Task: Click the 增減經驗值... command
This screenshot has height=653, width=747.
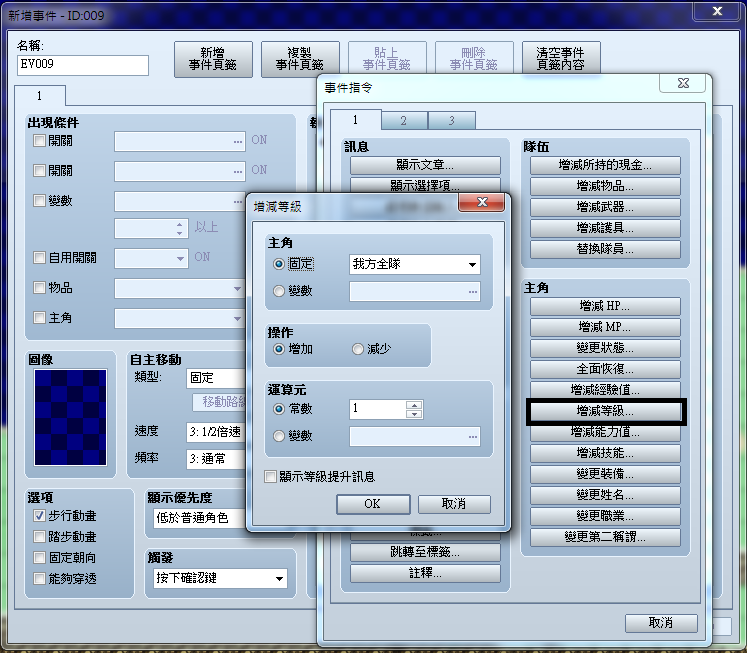Action: pyautogui.click(x=605, y=390)
